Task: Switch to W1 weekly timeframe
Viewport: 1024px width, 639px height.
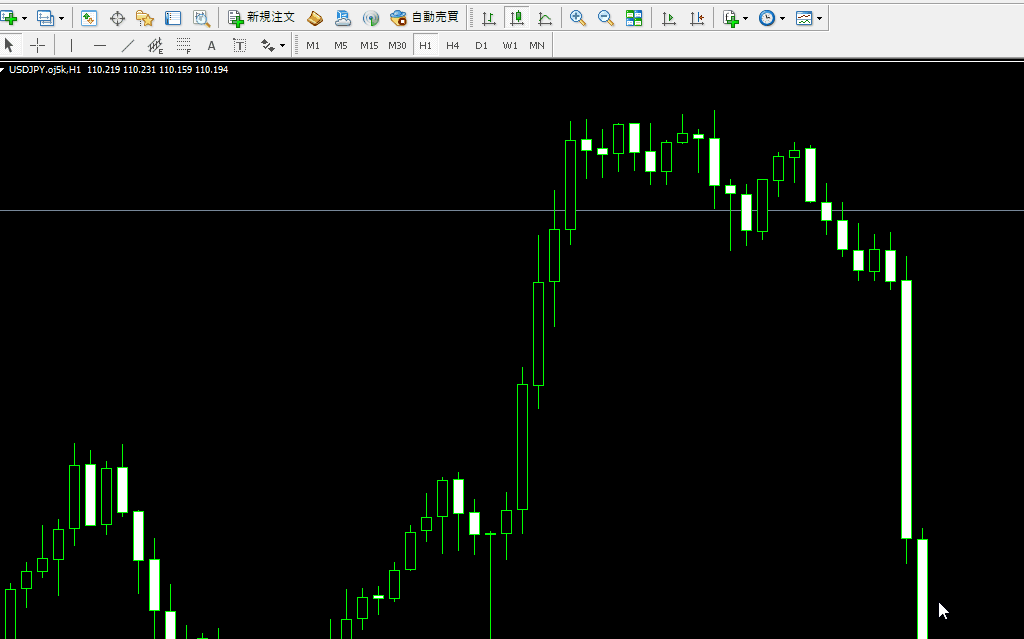Action: click(510, 45)
